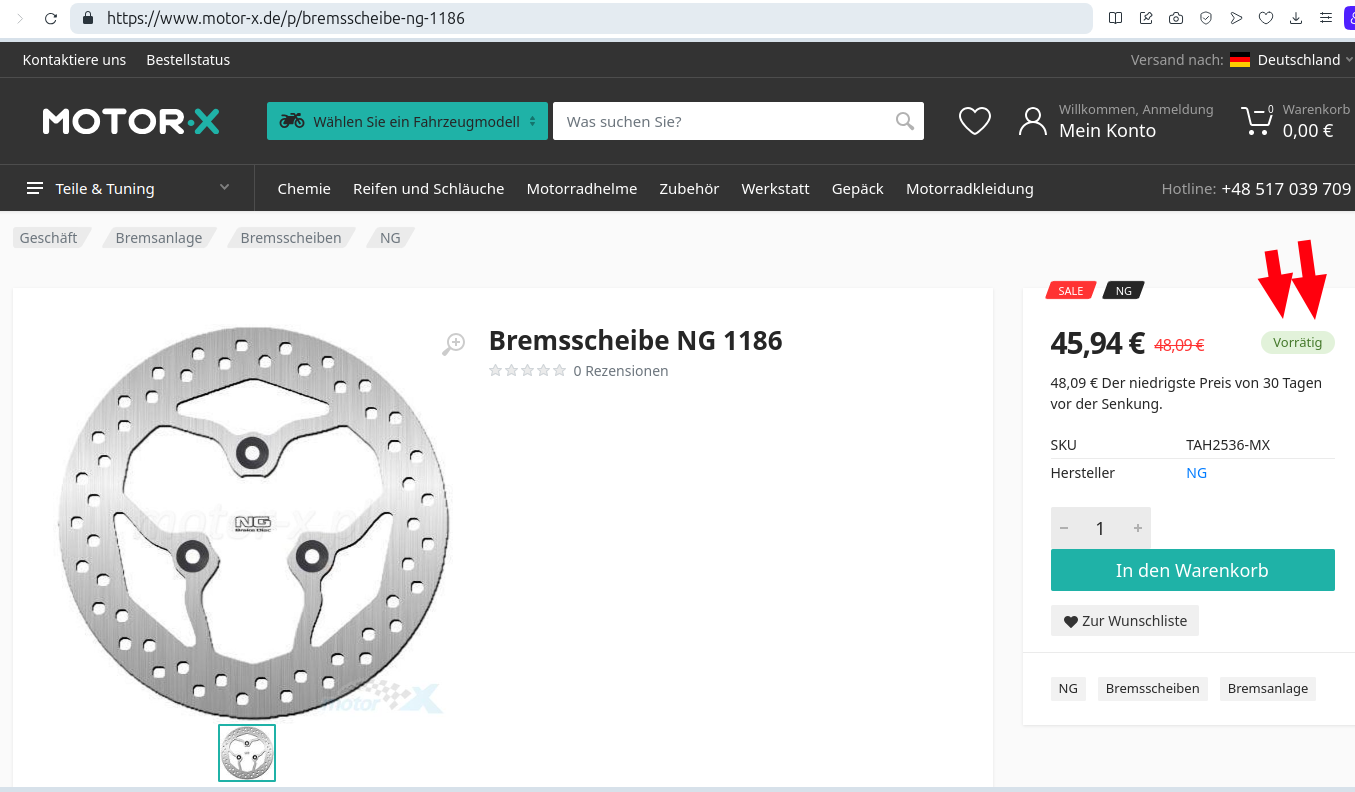Screen dimensions: 1355x792
Task: Click the browser snapshot camera icon
Action: tap(1176, 18)
